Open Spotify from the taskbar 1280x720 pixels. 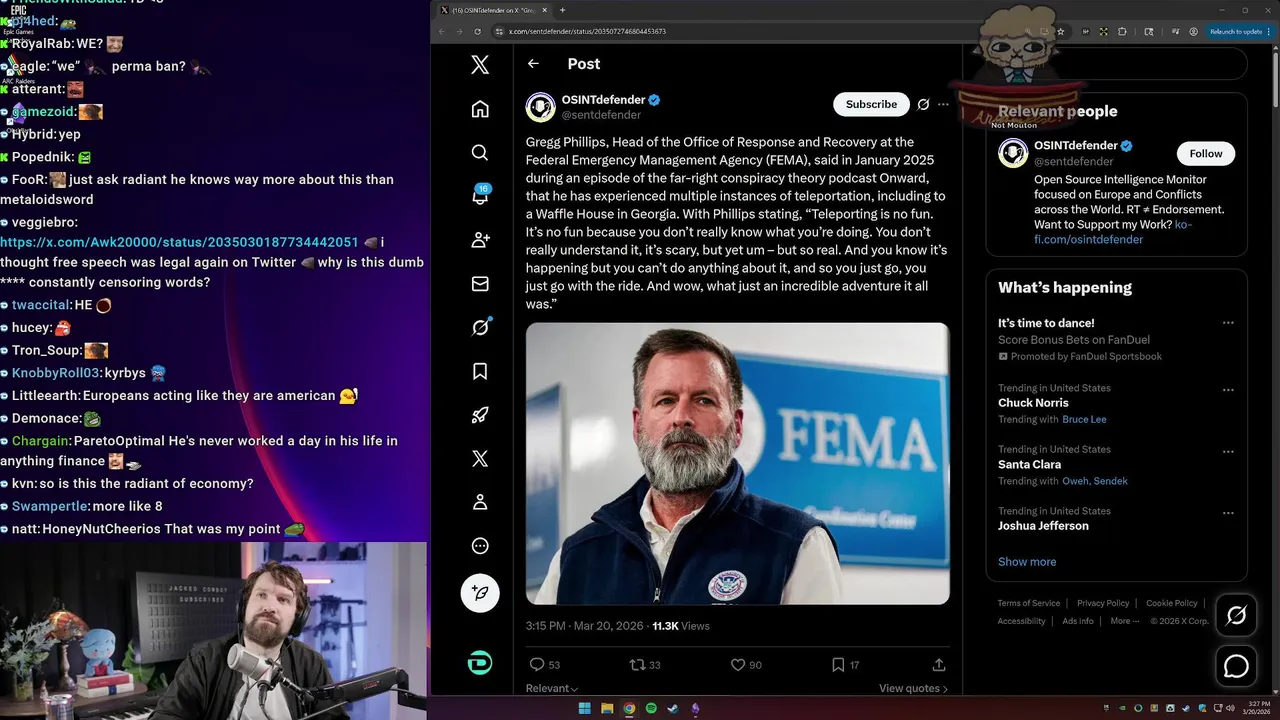click(x=651, y=708)
